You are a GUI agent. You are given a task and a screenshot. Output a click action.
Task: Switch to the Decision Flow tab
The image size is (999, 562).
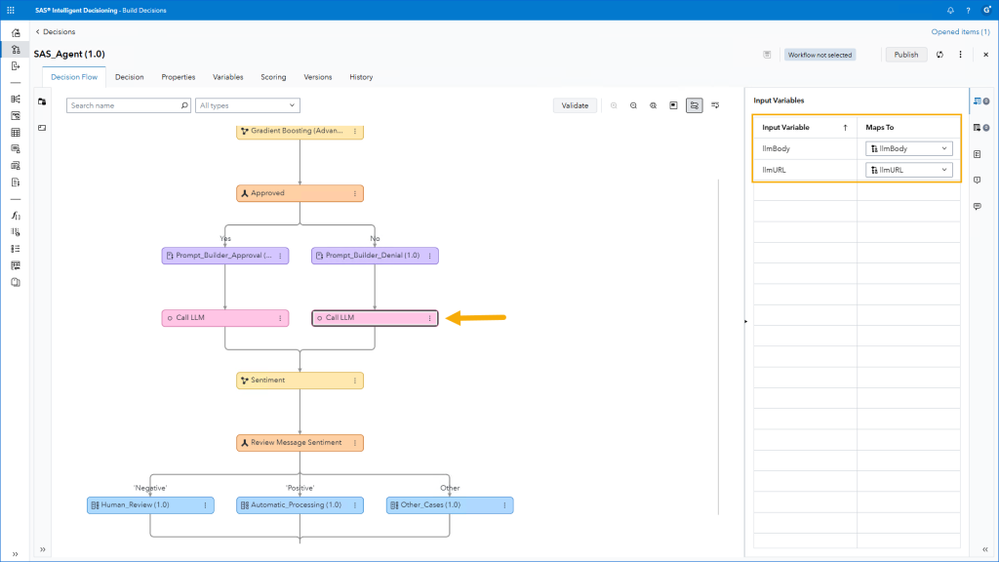pyautogui.click(x=74, y=77)
